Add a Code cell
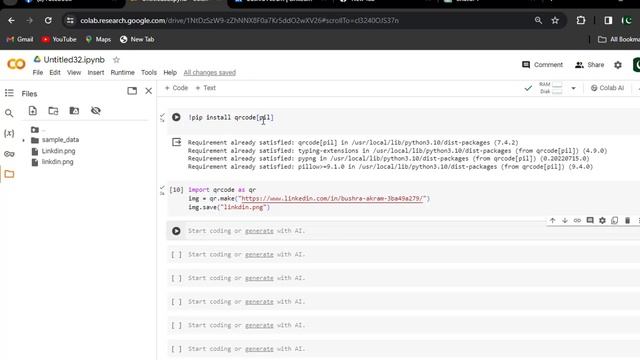640x360 pixels. [176, 88]
